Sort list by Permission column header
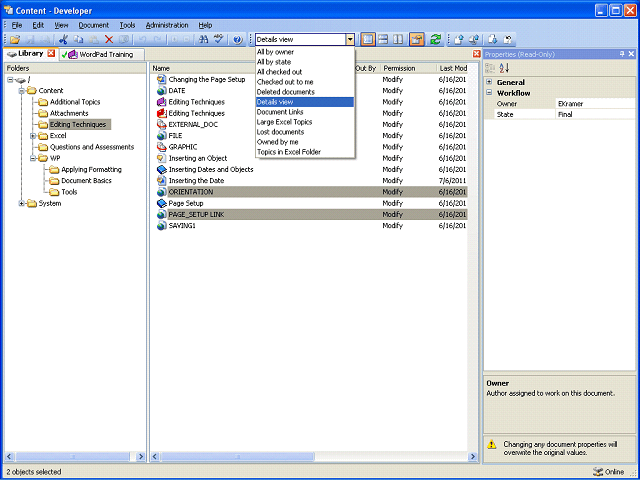 (400, 68)
